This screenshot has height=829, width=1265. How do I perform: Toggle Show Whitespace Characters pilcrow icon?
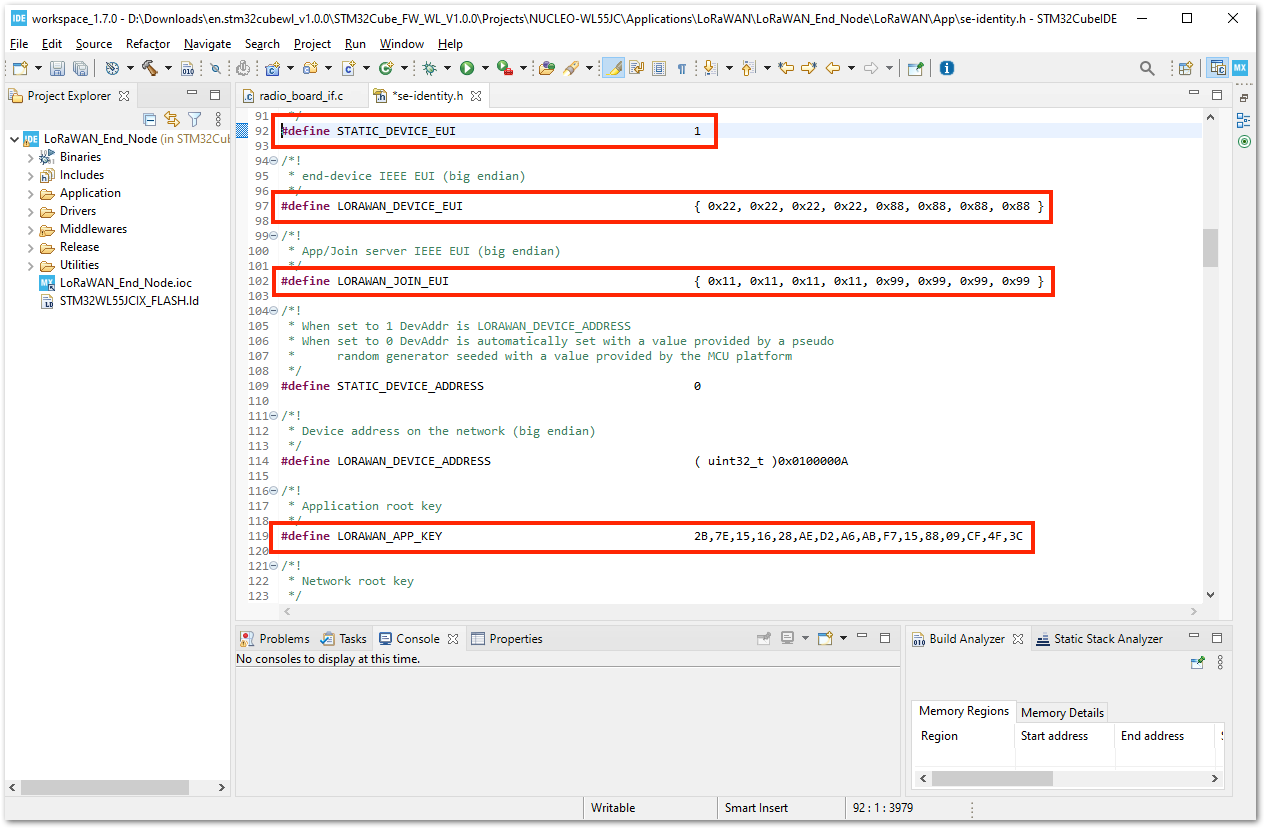pyautogui.click(x=682, y=68)
